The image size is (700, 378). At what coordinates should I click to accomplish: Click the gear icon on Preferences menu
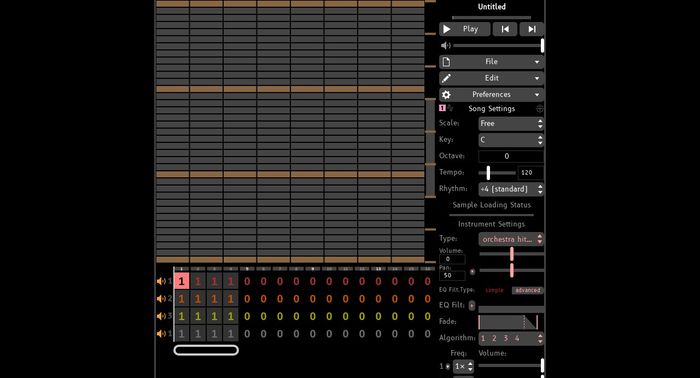pos(446,95)
